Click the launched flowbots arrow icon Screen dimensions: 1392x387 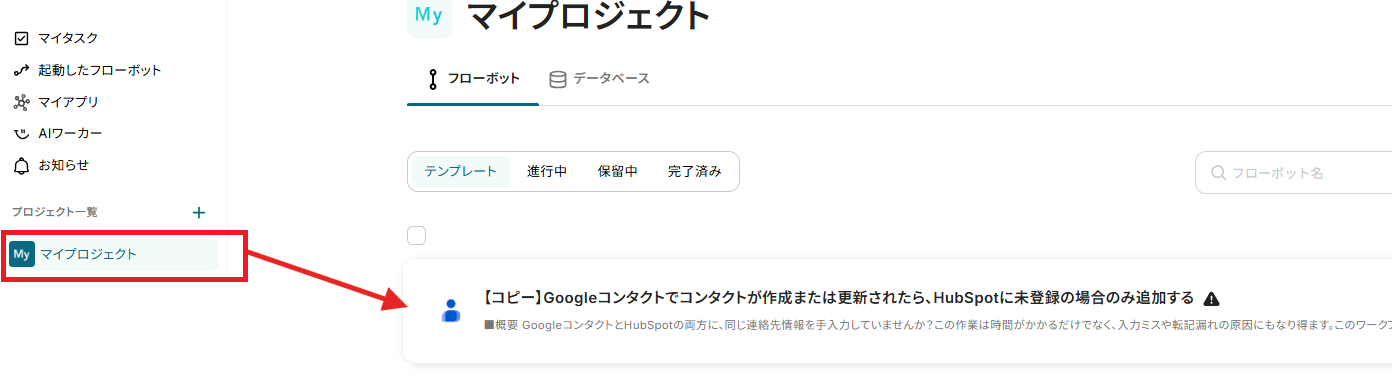tap(22, 70)
